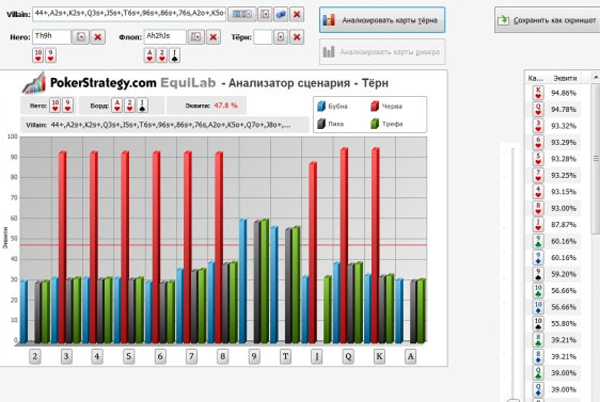Screen dimensions: 600x402
Task: Click blue Бубна legend swatch
Action: 321,106
